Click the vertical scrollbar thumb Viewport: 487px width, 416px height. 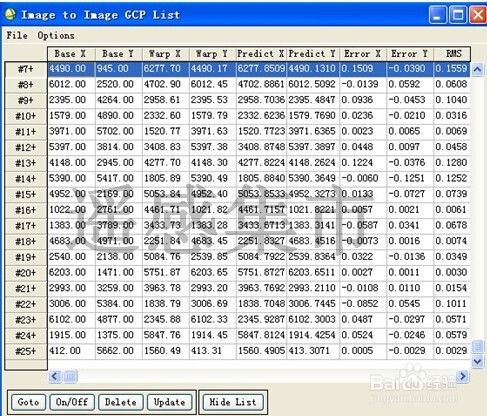pos(477,346)
